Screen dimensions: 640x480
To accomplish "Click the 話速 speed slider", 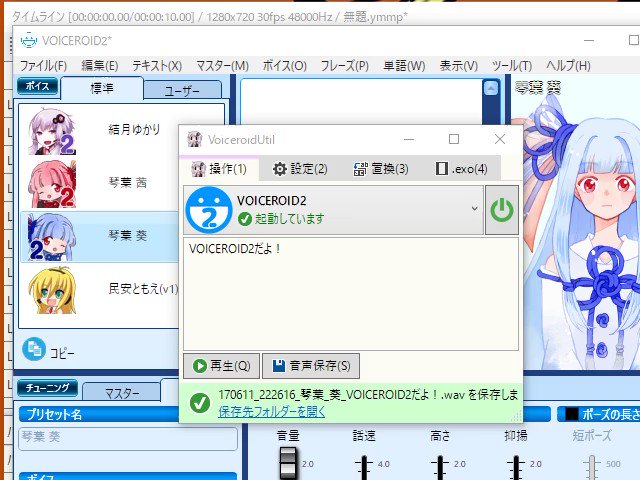I will 364,465.
